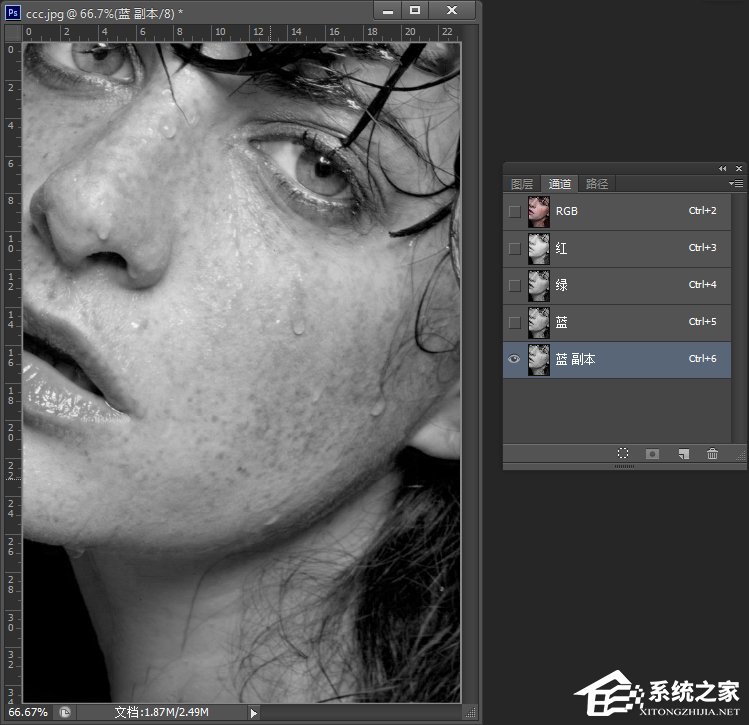Enable visibility for the 绿 channel
Viewport: 749px width, 725px height.
(514, 286)
